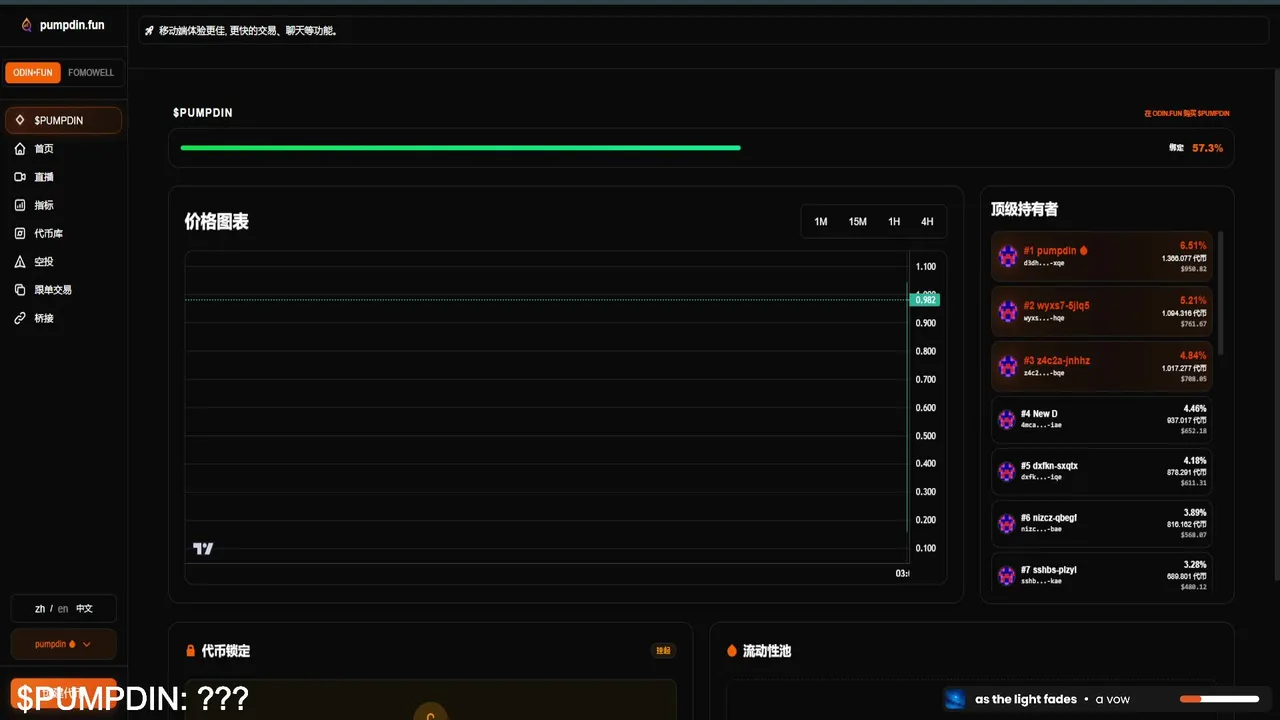Click the 0.982 current price label
The width and height of the screenshot is (1280, 720).
(925, 300)
